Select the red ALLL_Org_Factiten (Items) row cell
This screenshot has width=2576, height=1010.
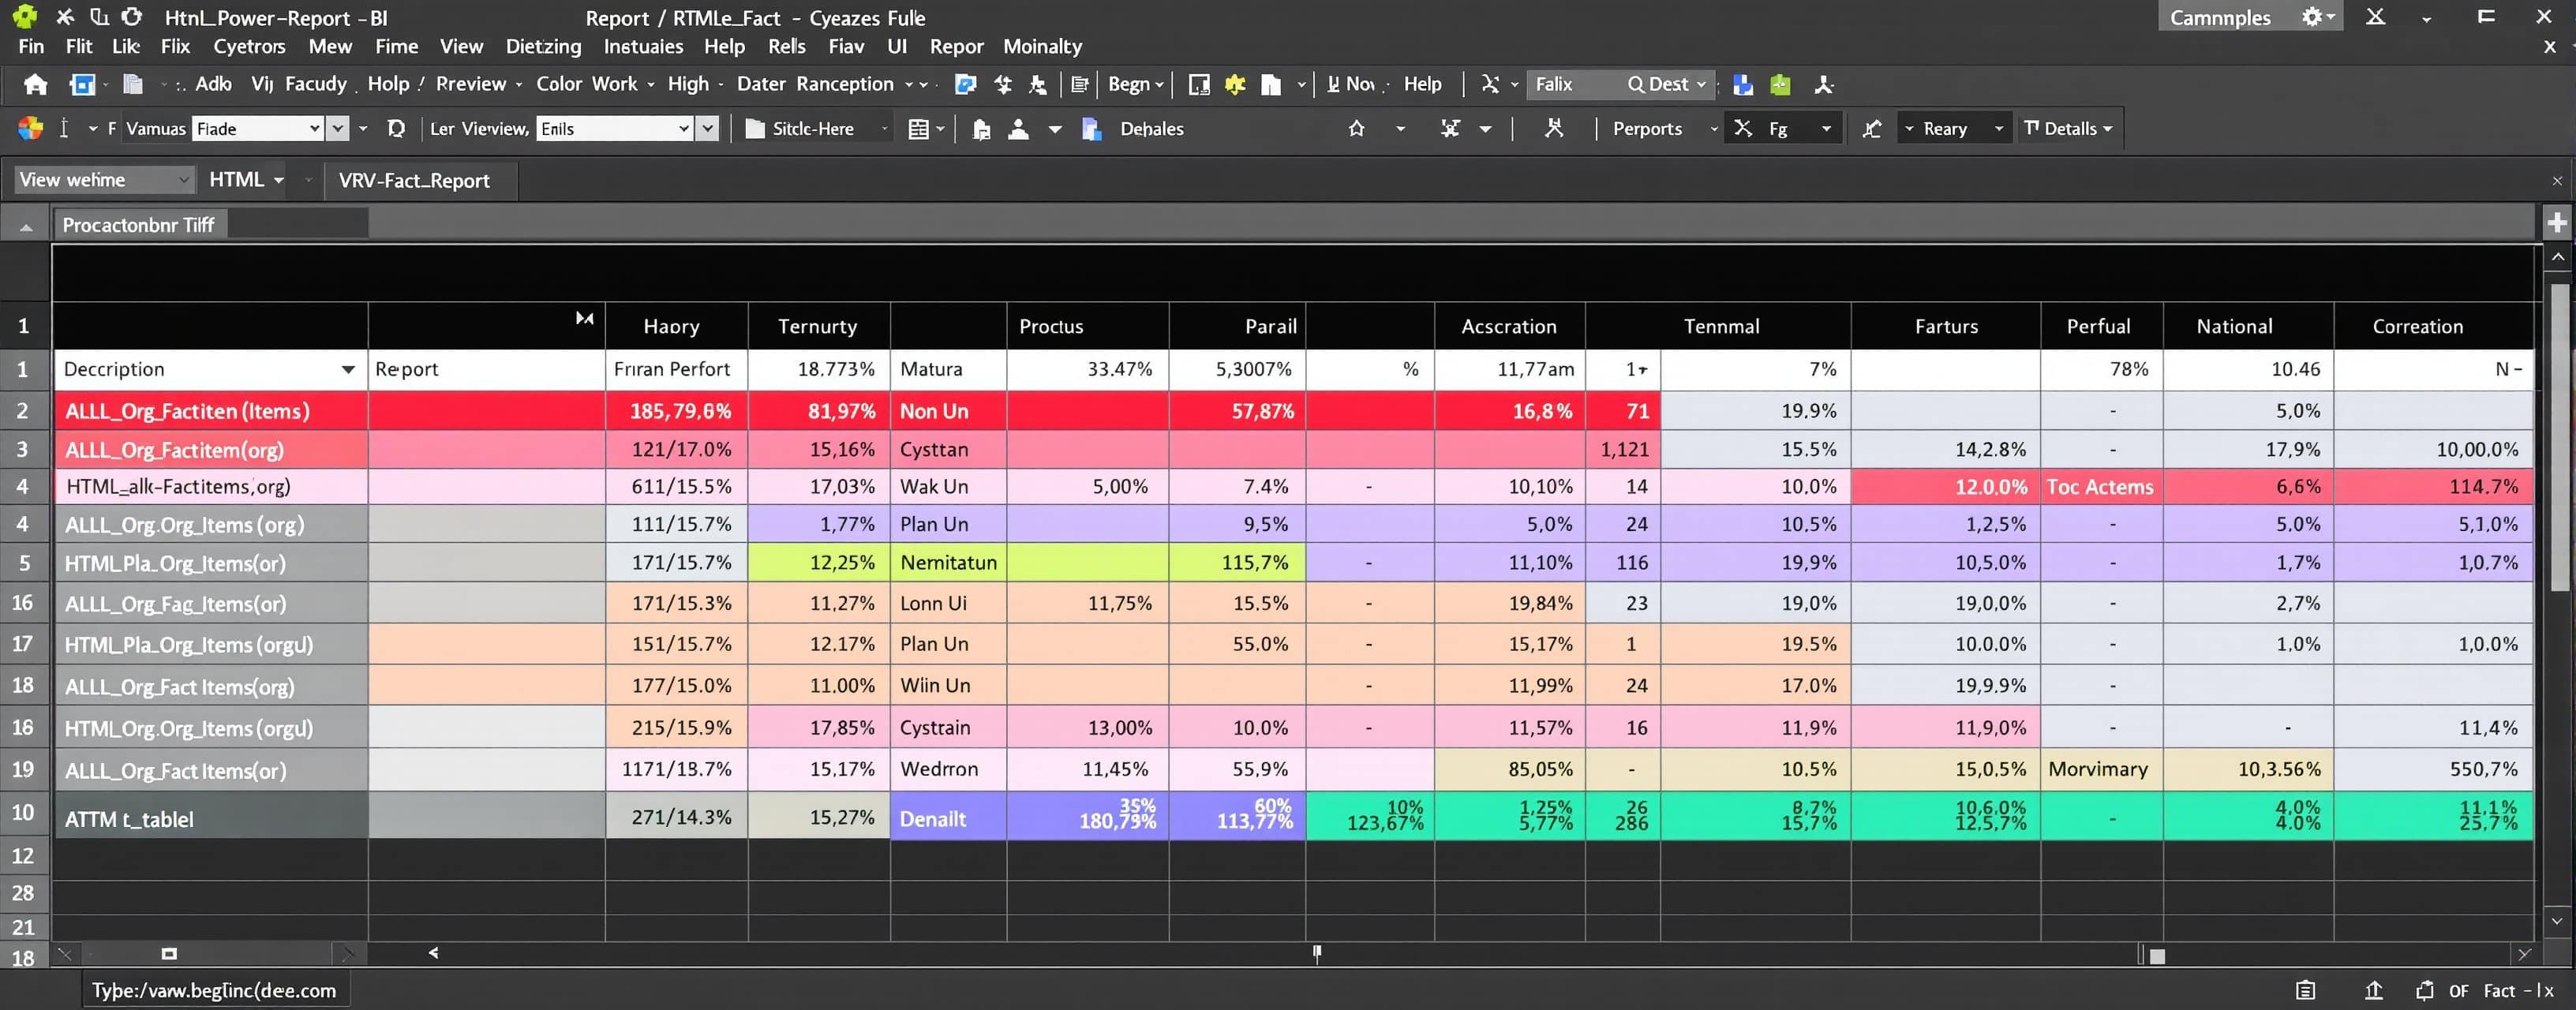tap(210, 411)
